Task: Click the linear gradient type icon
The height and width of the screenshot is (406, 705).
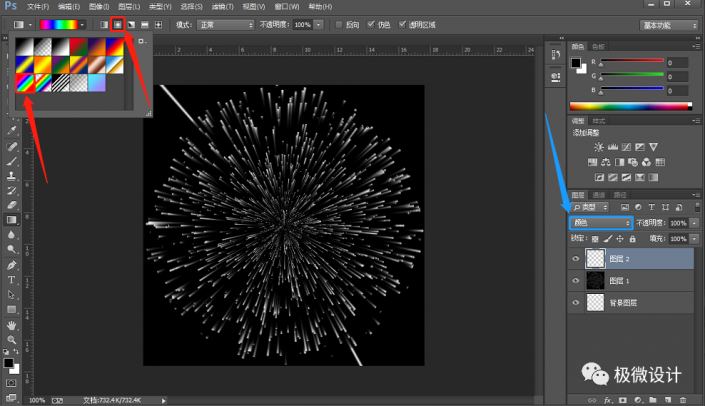Action: 104,23
